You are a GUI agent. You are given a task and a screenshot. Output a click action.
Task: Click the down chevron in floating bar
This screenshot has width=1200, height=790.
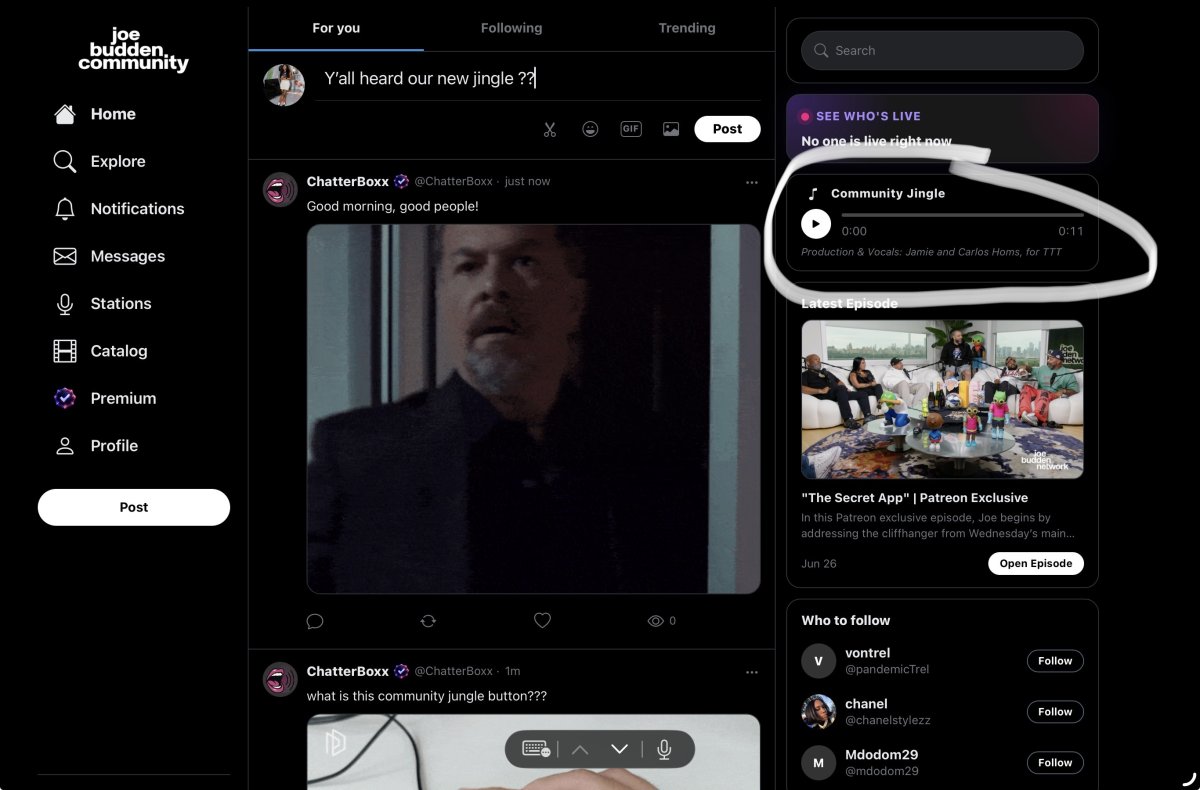point(619,749)
